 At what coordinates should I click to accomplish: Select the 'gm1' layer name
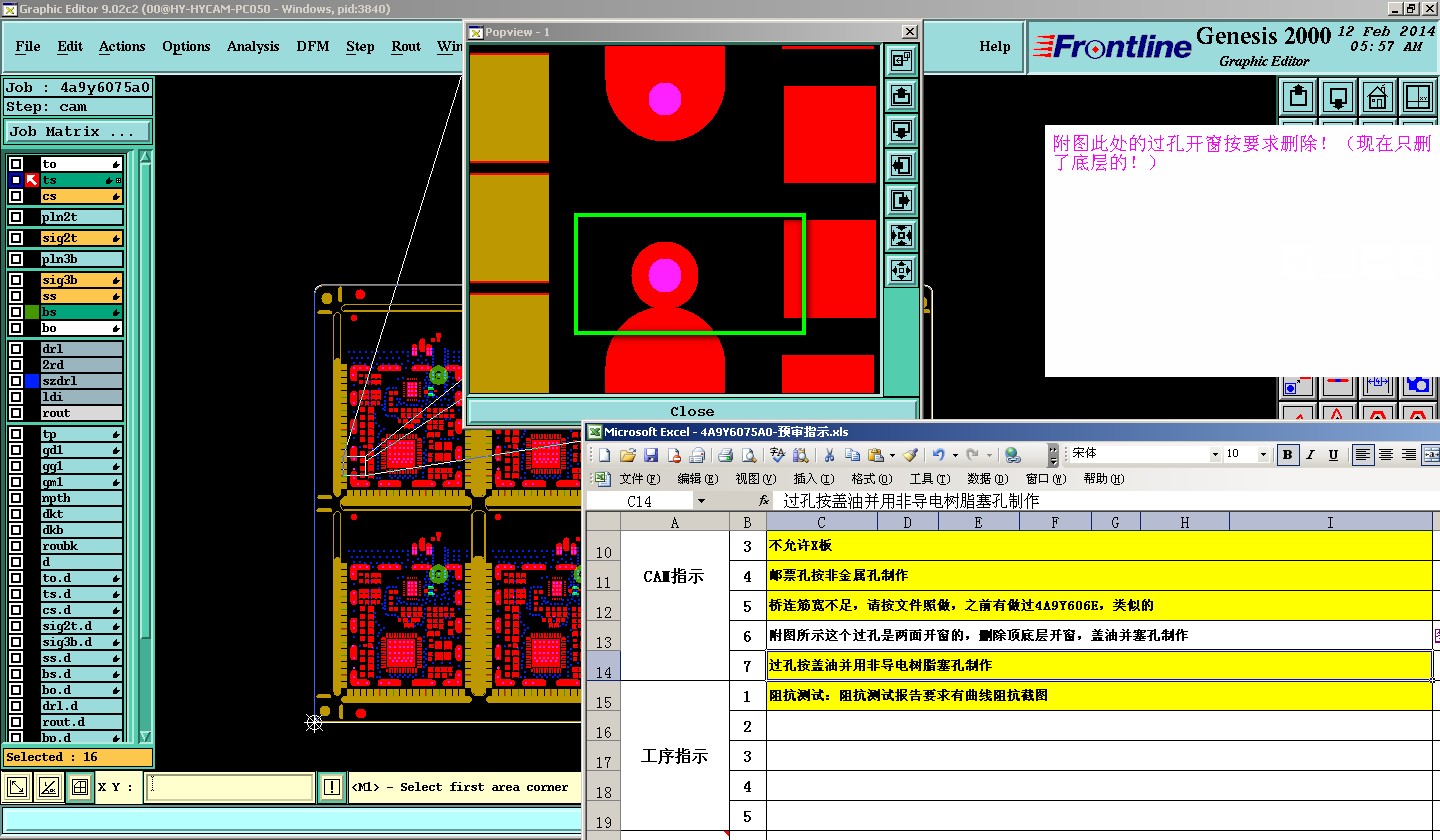(81, 482)
